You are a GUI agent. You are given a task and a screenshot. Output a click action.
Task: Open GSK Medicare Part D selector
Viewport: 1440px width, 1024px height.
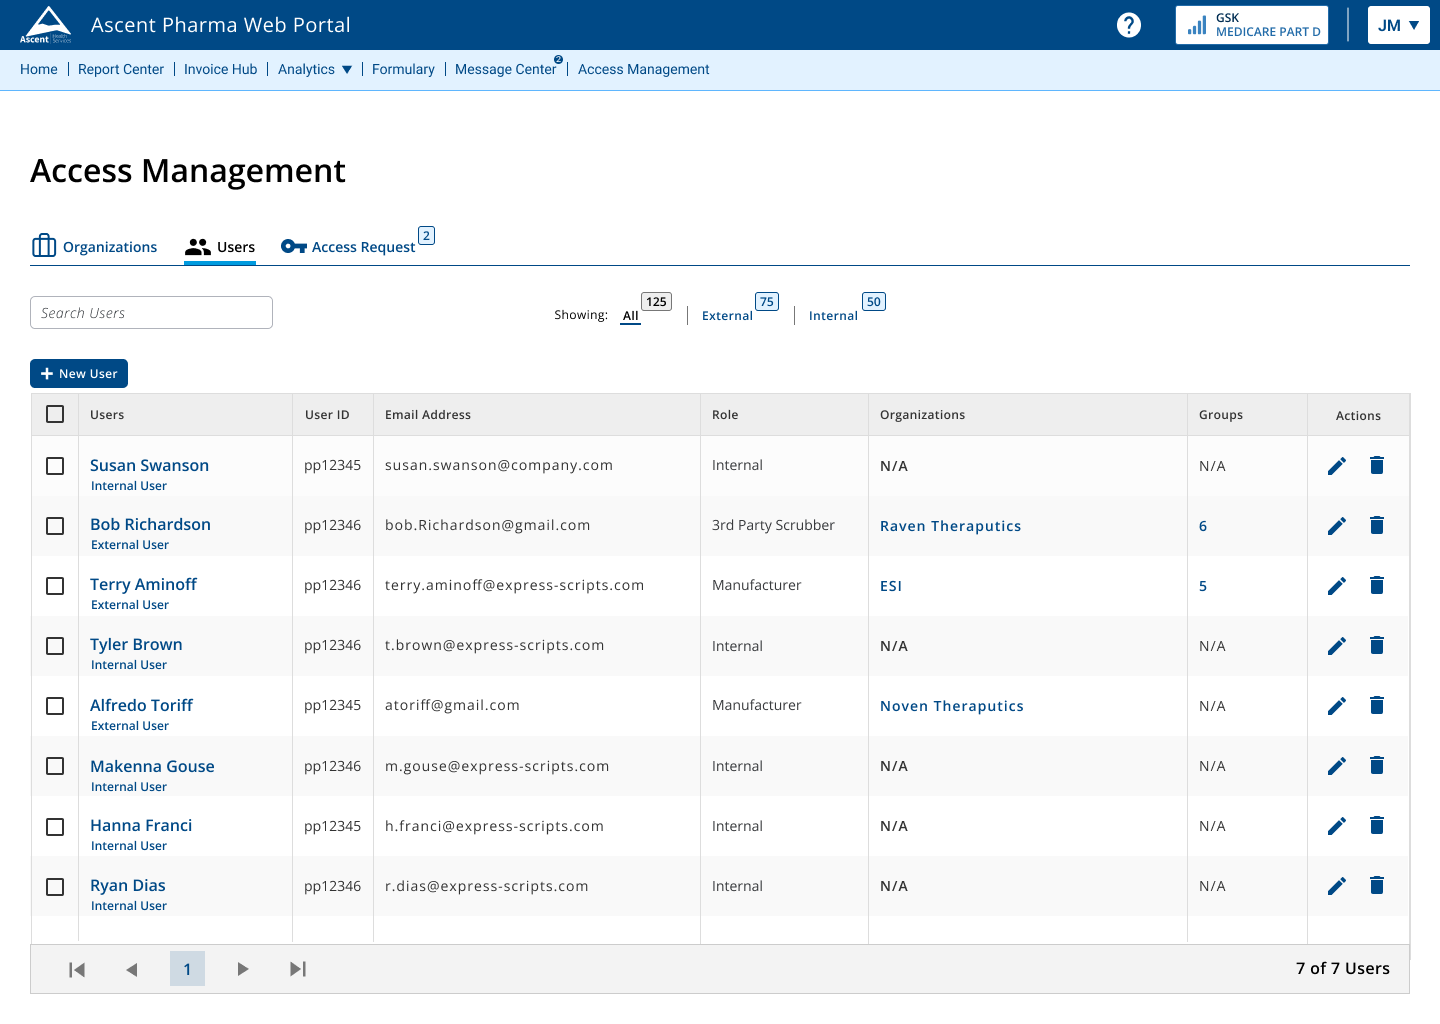[x=1252, y=25]
